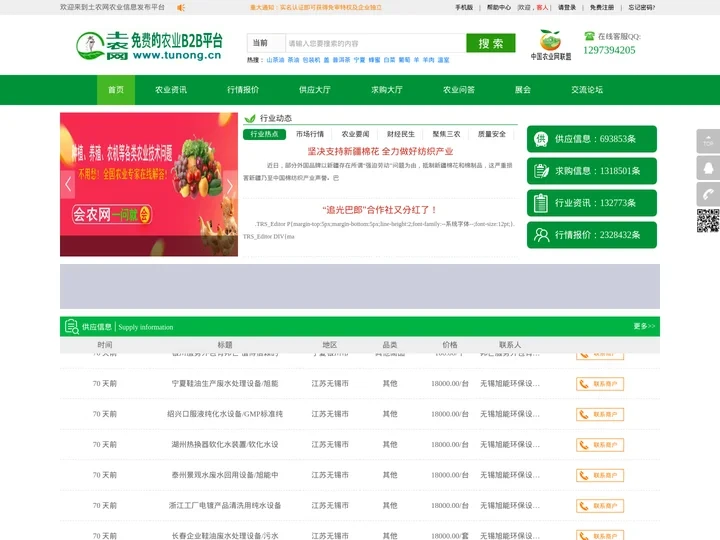
Task: Click the green telephone icon beside 在线客服QQ
Action: point(589,36)
